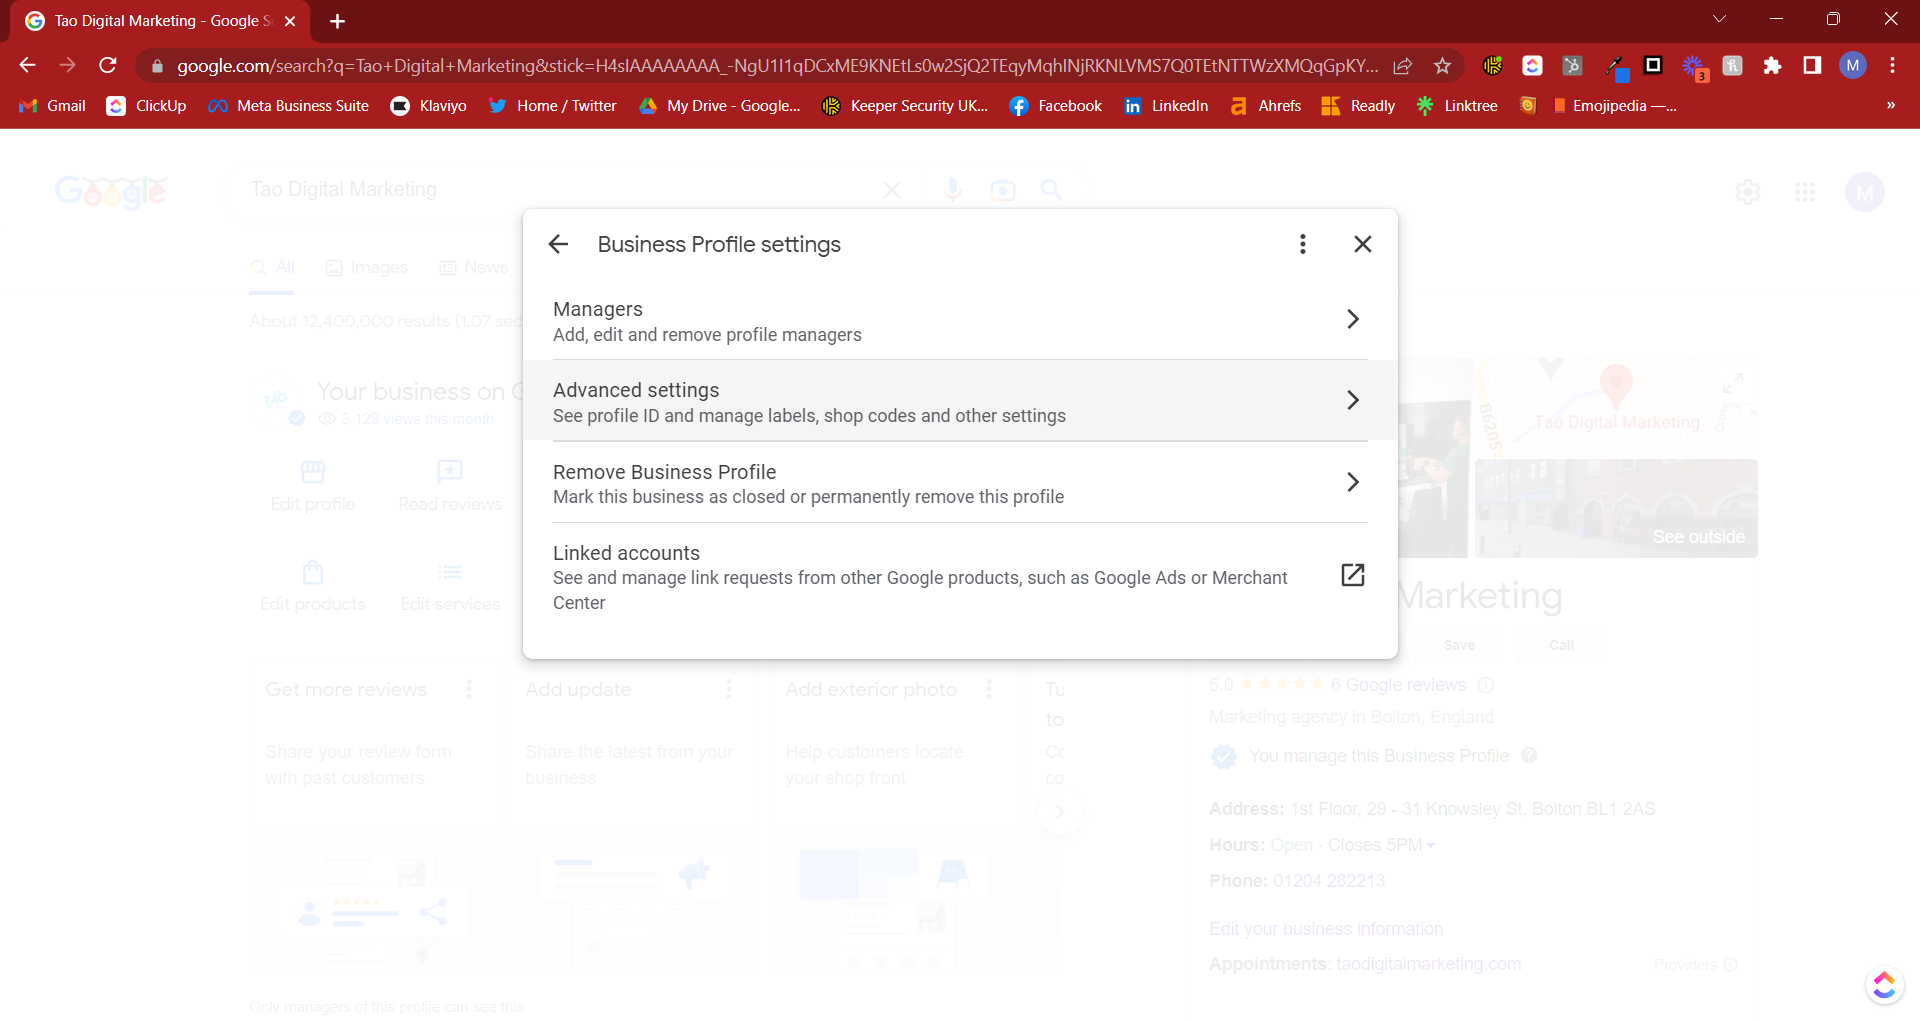Open the Chrome profile avatar M
Screen dimensions: 1920x1020
pos(1853,66)
